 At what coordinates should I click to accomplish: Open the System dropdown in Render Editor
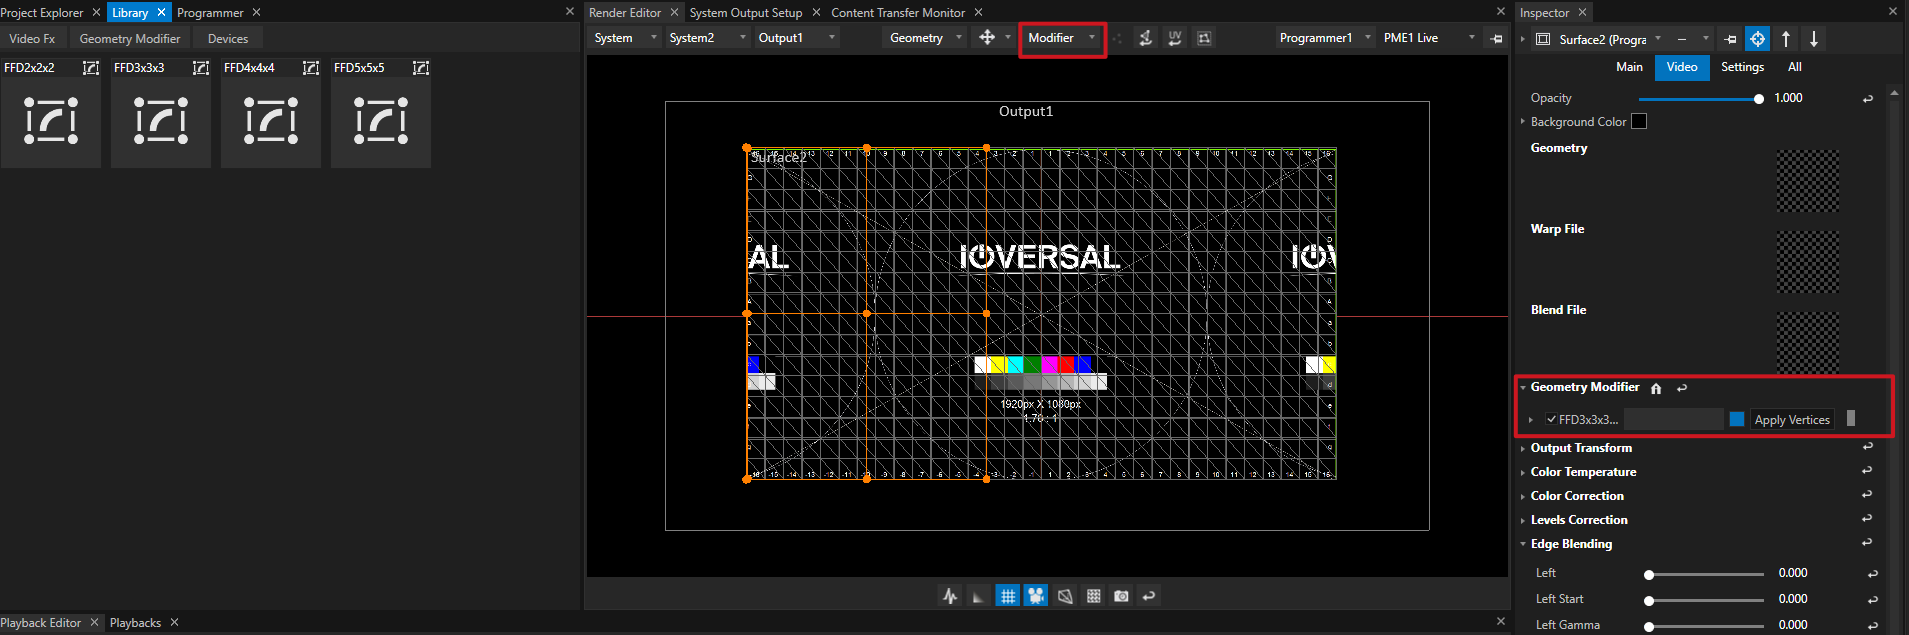point(625,38)
